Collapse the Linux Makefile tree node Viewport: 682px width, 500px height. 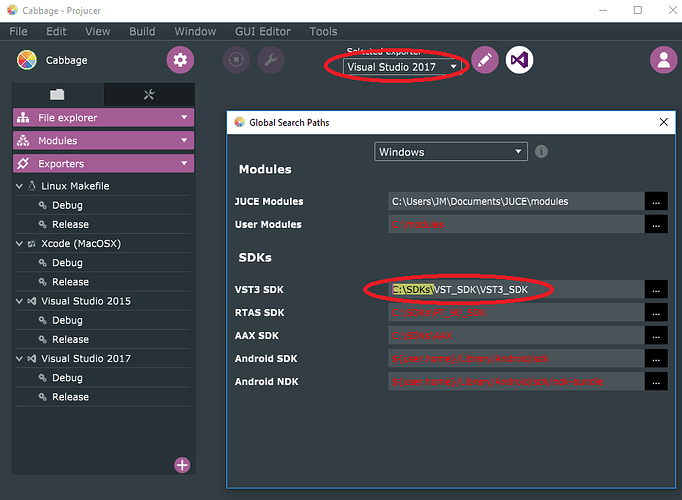pos(19,186)
